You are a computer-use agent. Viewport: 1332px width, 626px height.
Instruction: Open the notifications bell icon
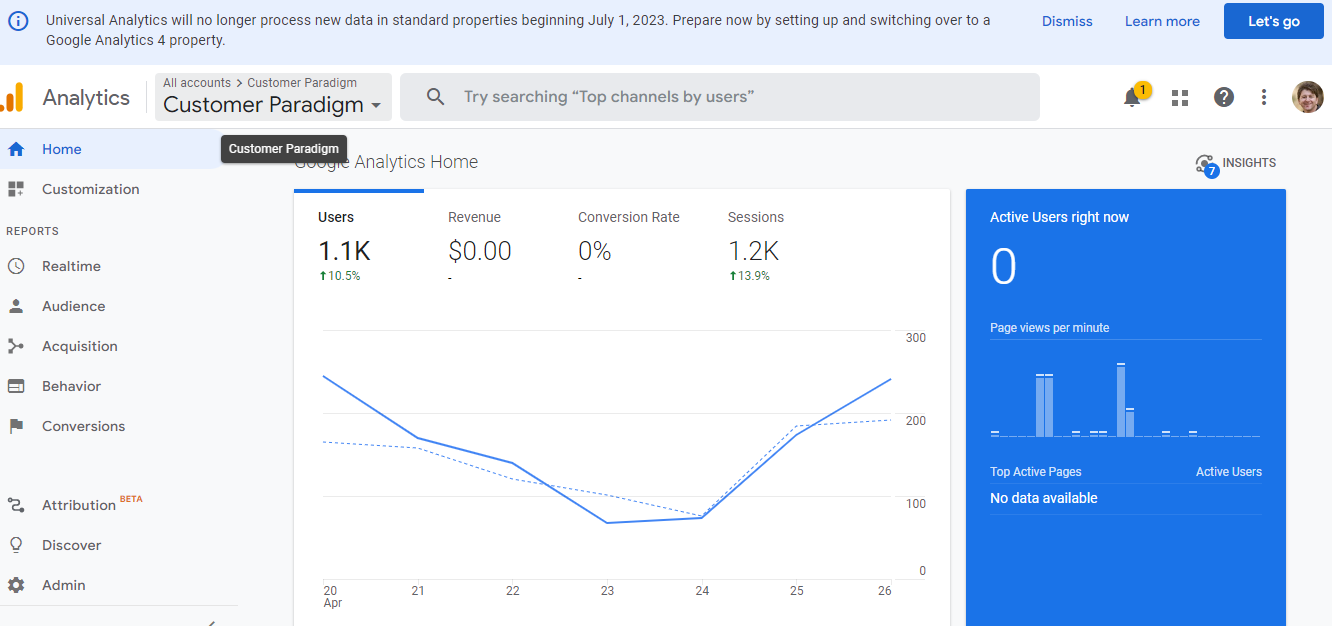(x=1133, y=96)
